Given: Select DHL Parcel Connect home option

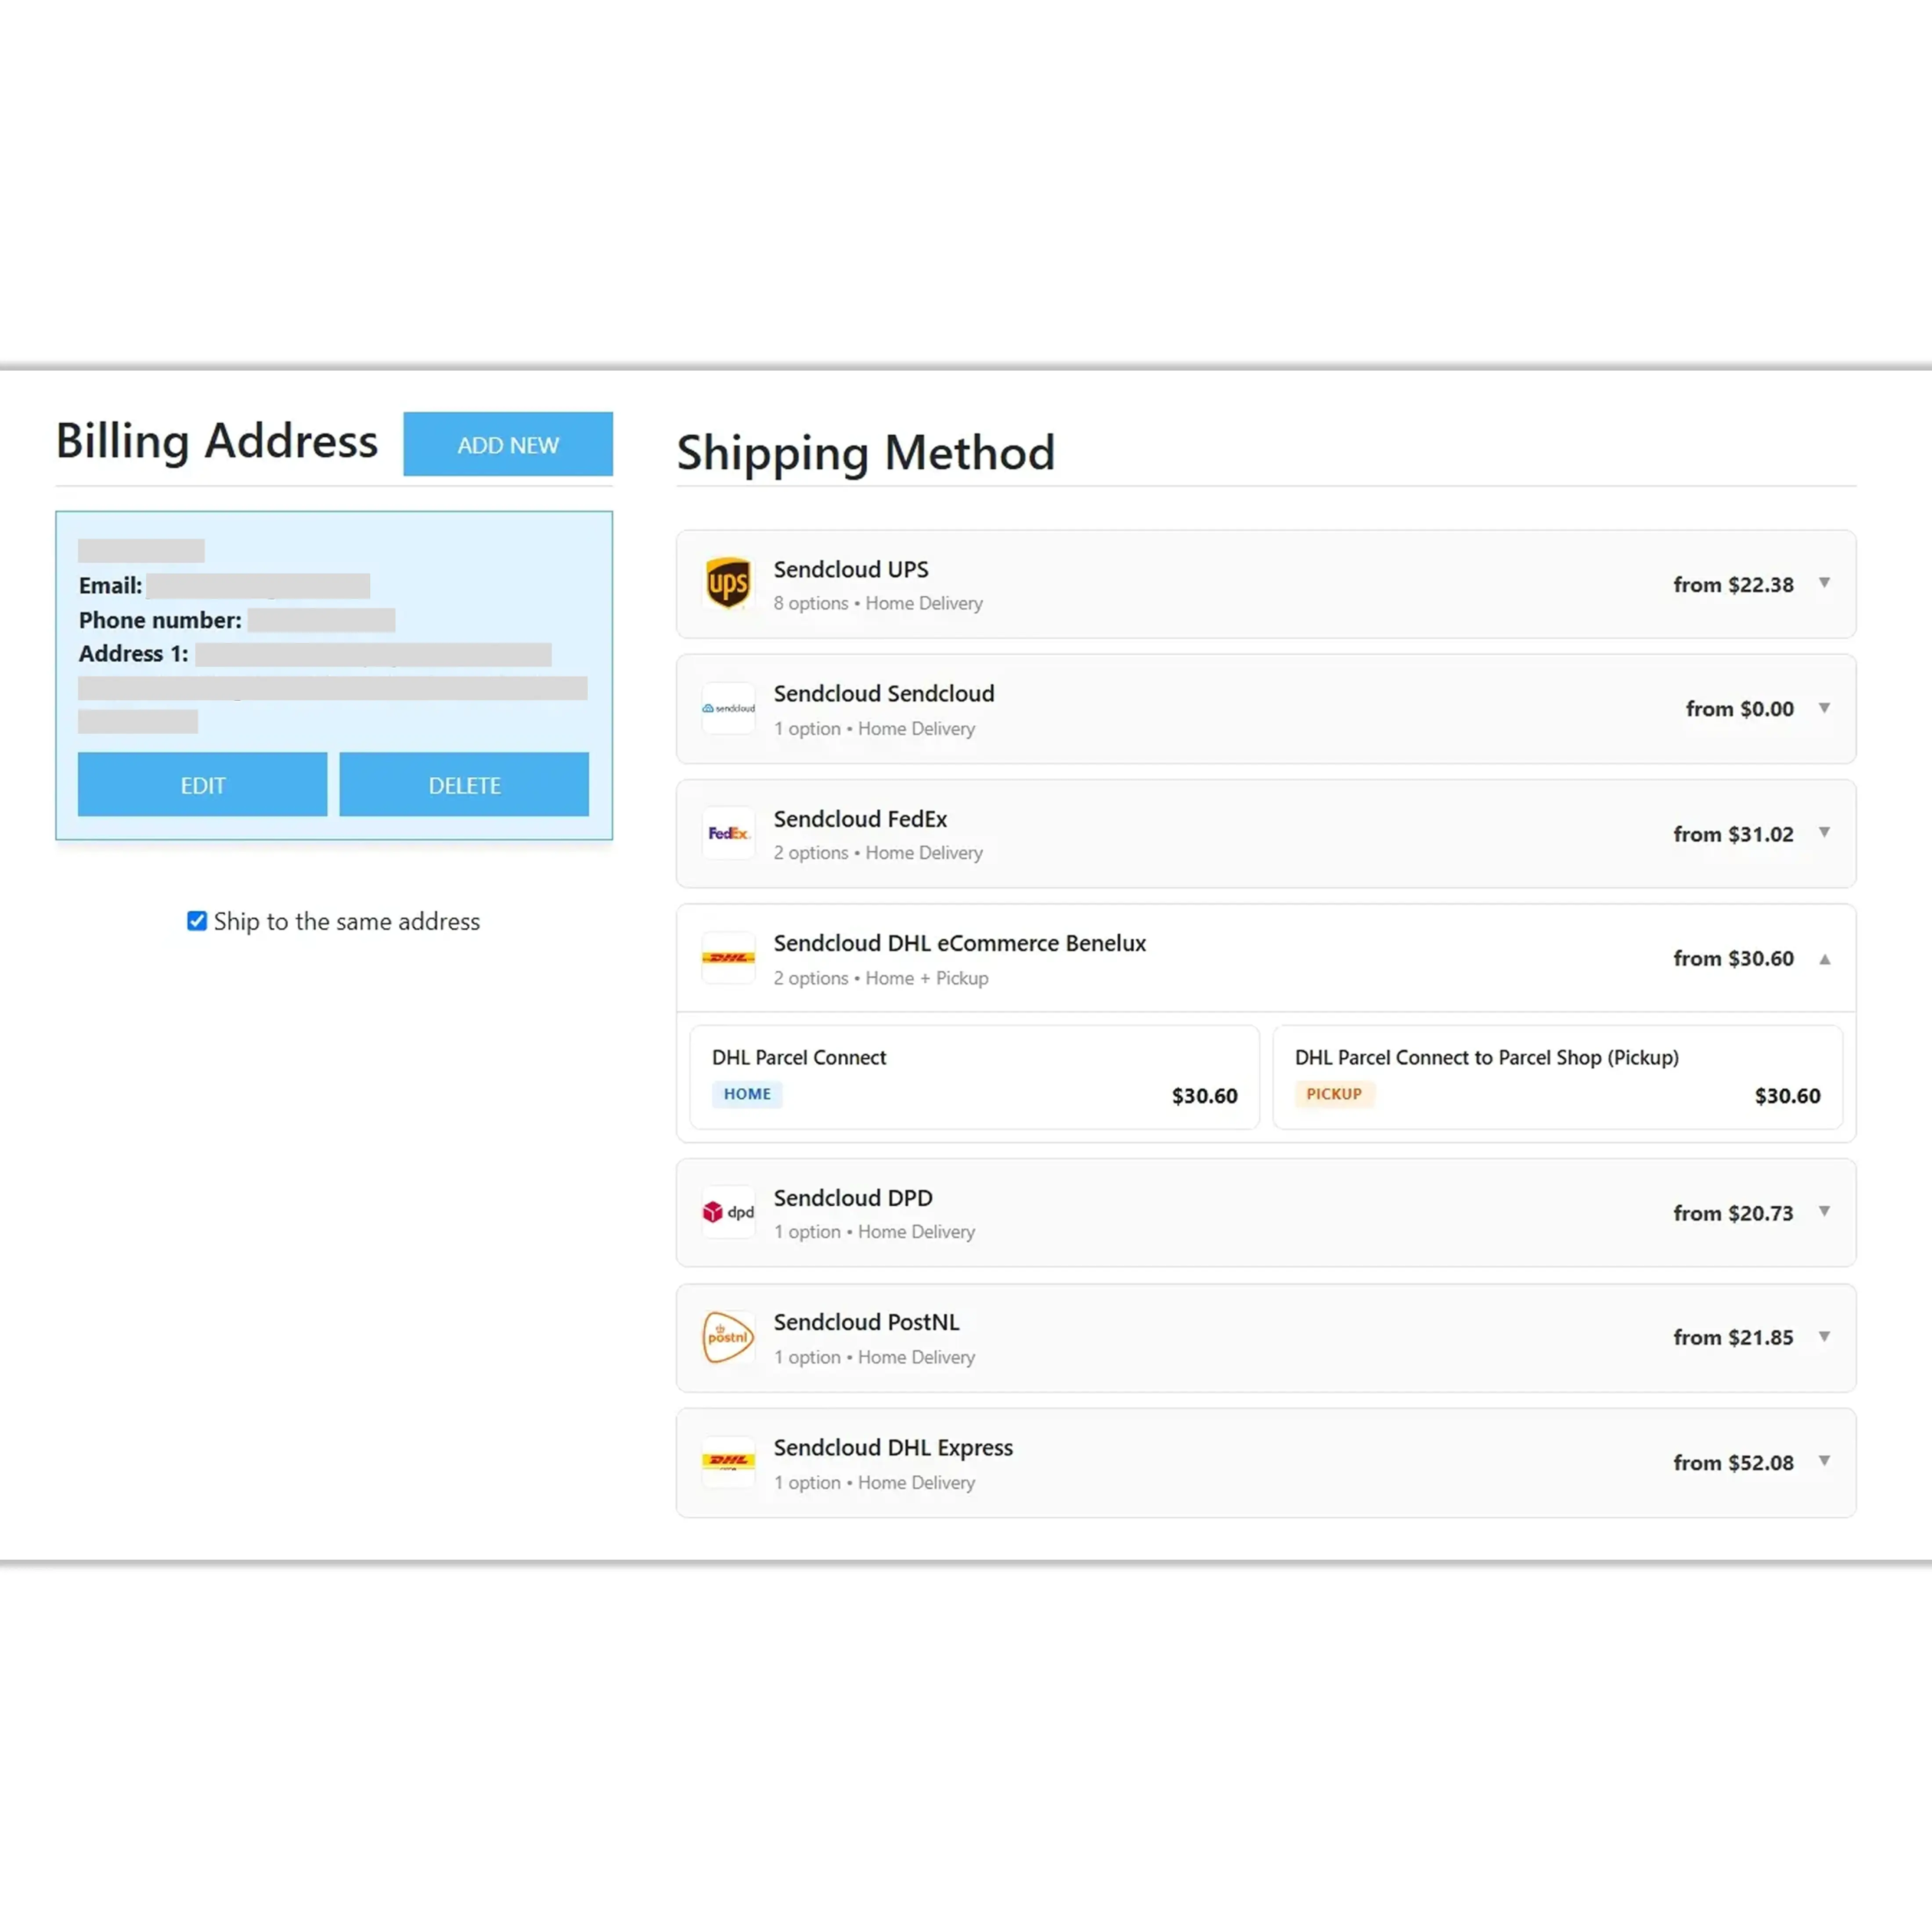Looking at the screenshot, I should click(974, 1077).
